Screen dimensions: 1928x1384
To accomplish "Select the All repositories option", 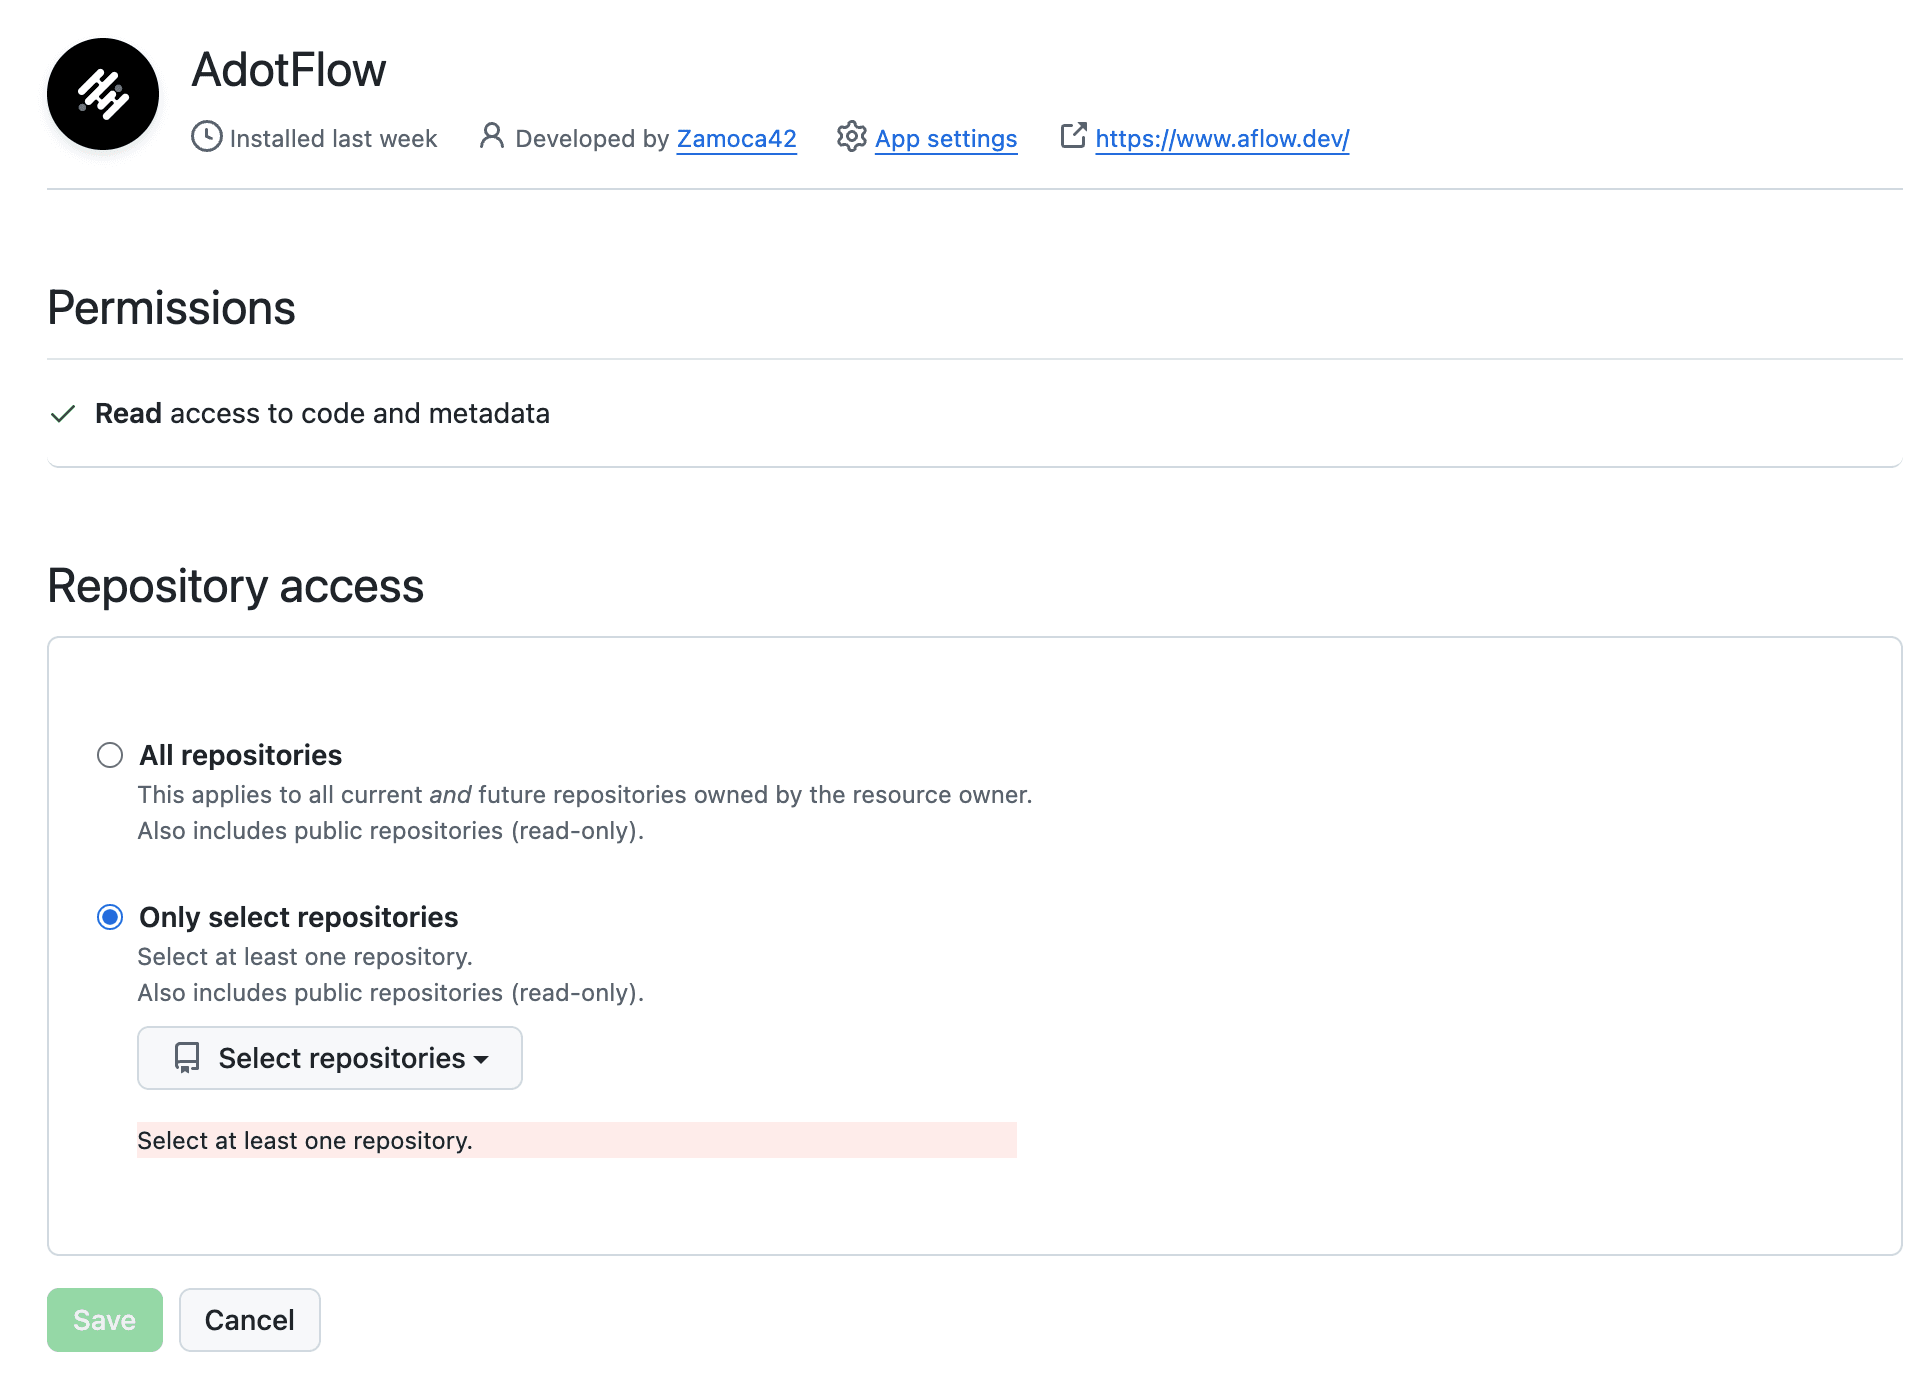I will click(x=109, y=755).
